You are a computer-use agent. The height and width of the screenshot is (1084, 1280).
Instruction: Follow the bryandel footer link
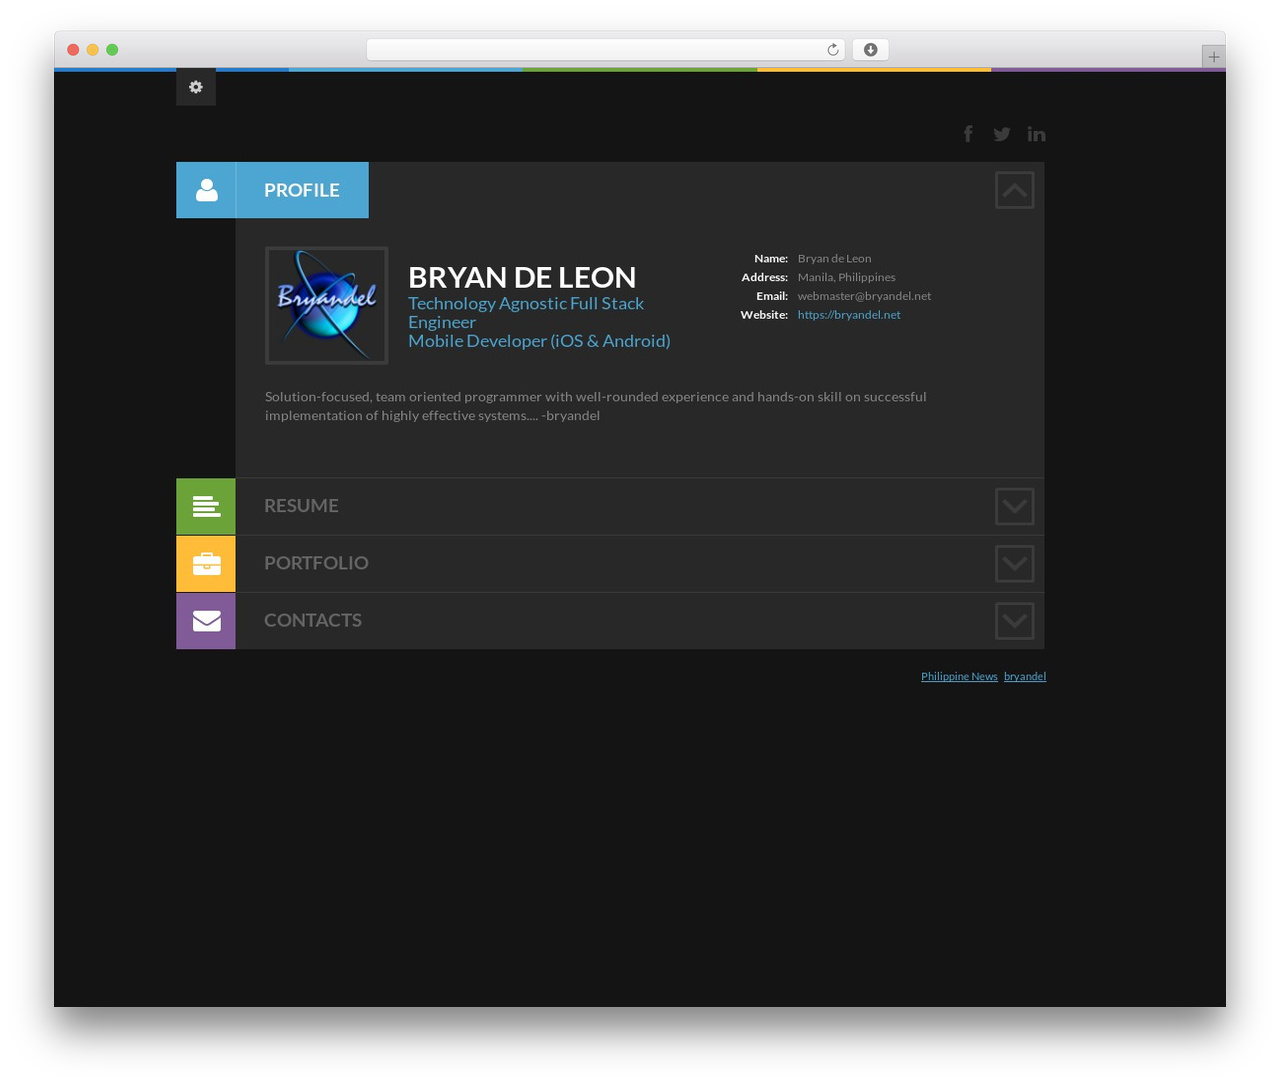(1025, 677)
